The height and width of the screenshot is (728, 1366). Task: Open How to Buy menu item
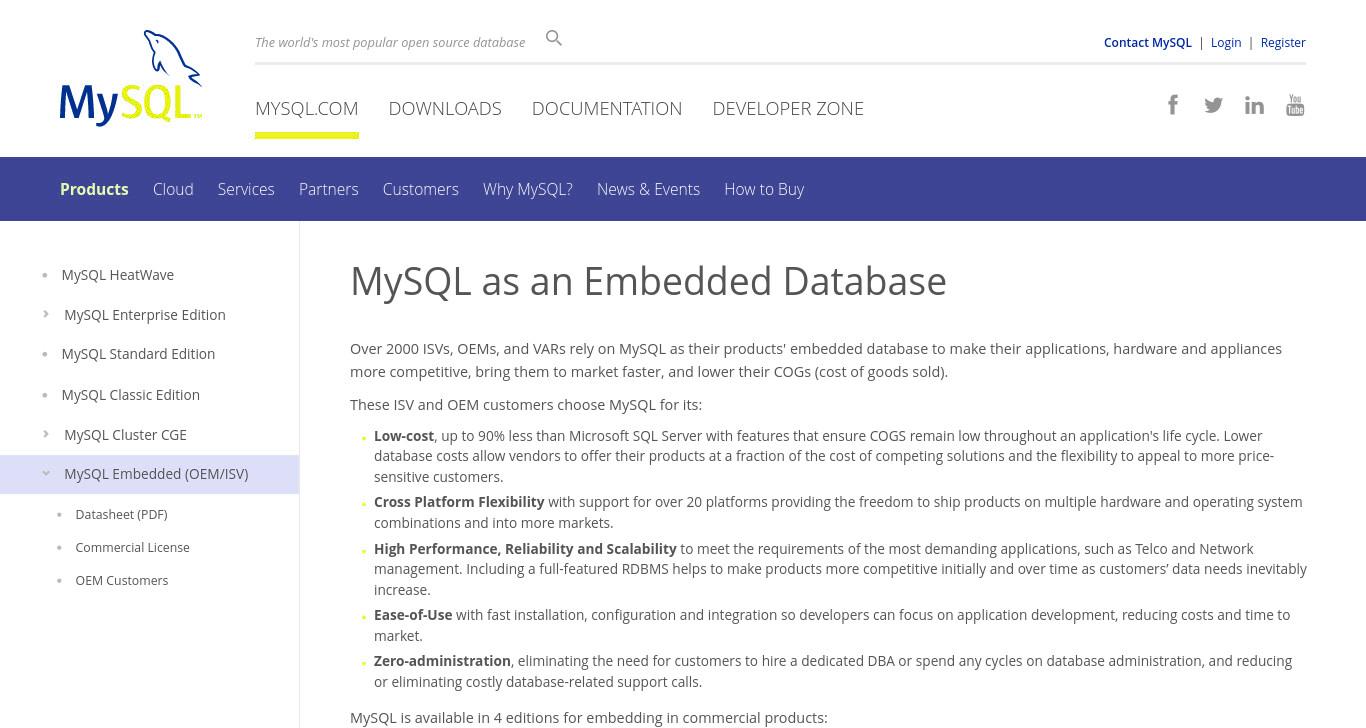click(x=764, y=189)
